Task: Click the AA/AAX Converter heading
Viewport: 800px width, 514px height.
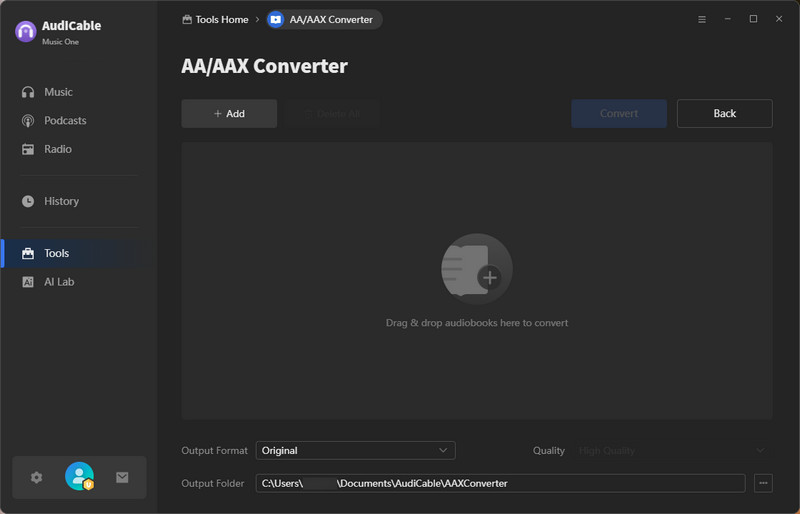Action: pos(264,66)
